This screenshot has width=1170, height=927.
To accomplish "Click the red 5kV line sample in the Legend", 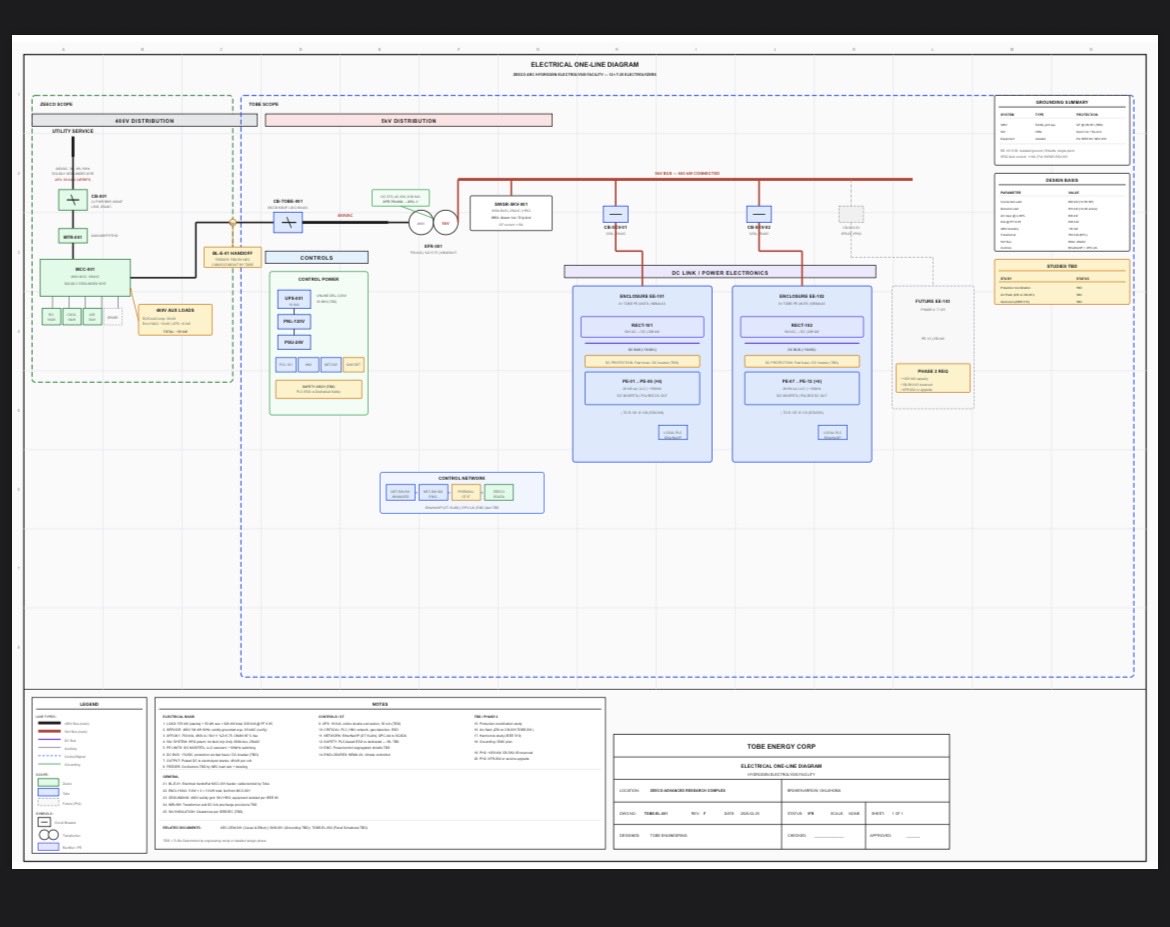I will coord(49,731).
